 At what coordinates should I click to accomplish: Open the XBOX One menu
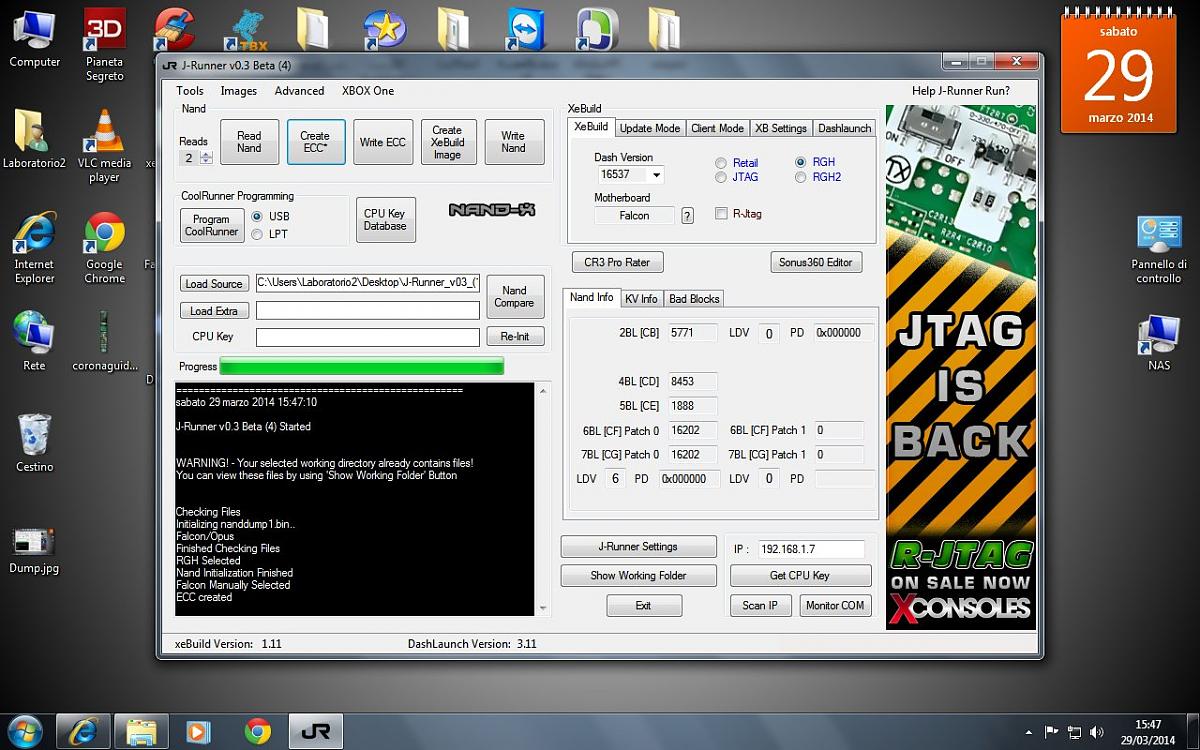click(368, 91)
